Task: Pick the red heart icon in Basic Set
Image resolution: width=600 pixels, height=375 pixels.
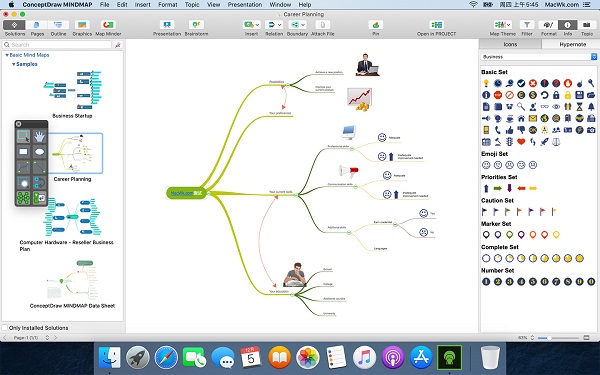Action: 521,142
